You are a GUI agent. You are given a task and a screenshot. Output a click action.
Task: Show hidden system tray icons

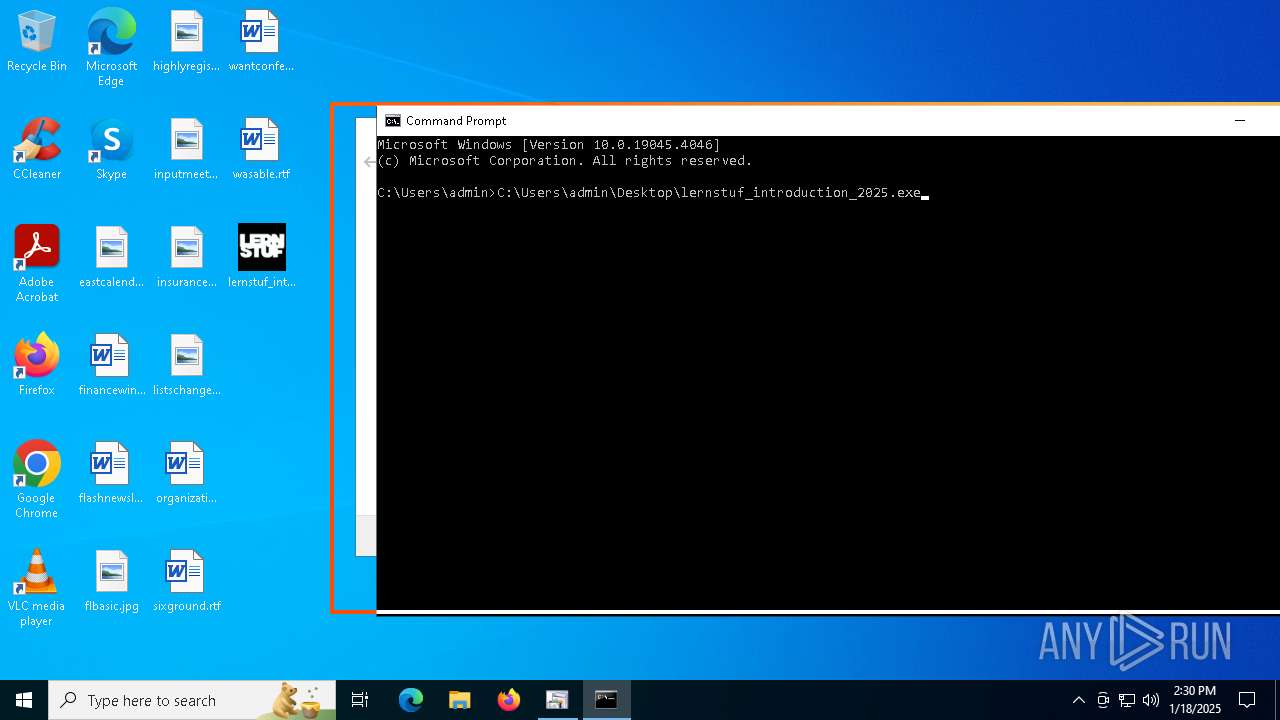tap(1078, 700)
